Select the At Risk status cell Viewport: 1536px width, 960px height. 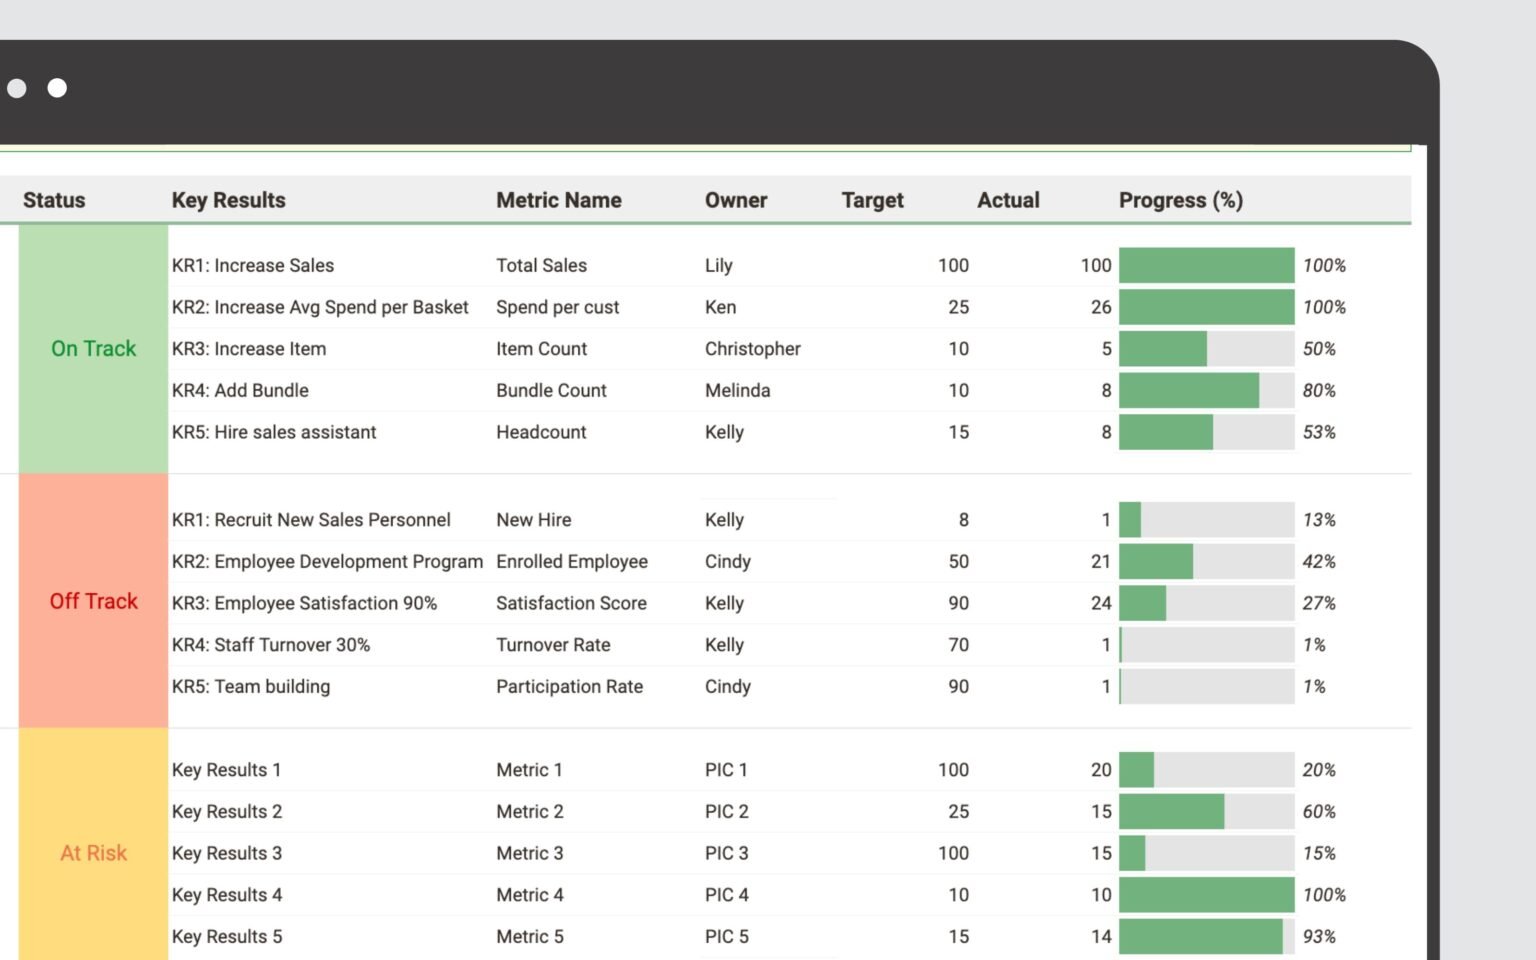point(93,853)
